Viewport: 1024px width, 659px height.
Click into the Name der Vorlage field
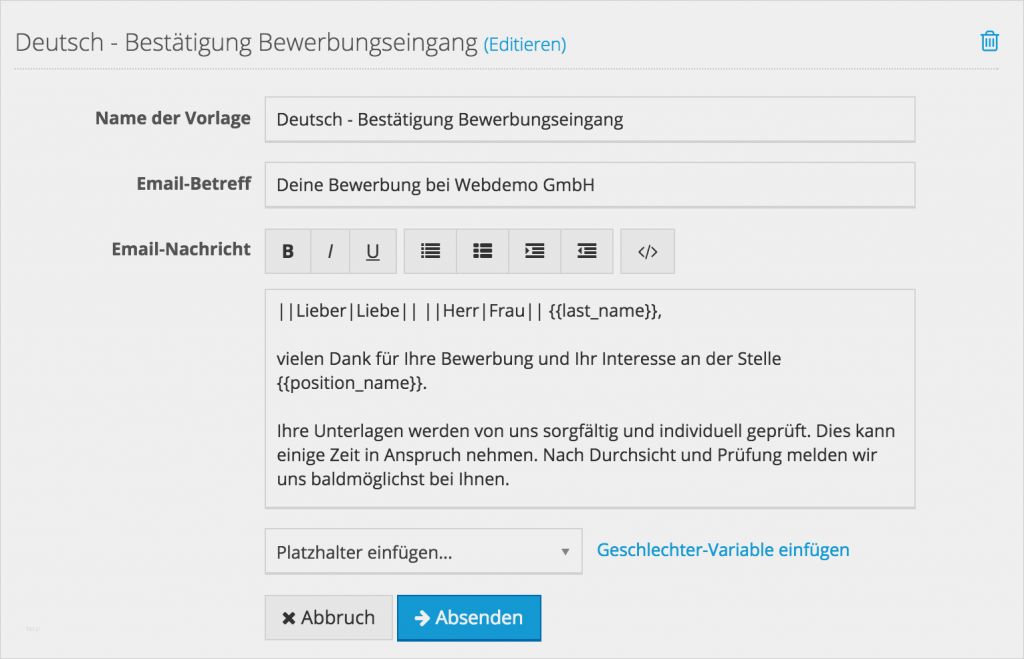(590, 118)
